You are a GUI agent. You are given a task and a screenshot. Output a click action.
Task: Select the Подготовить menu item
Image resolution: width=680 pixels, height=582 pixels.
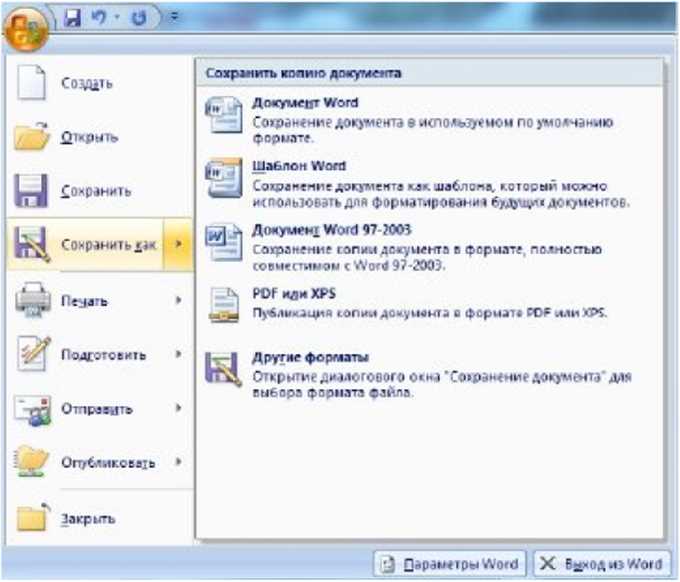tap(101, 354)
